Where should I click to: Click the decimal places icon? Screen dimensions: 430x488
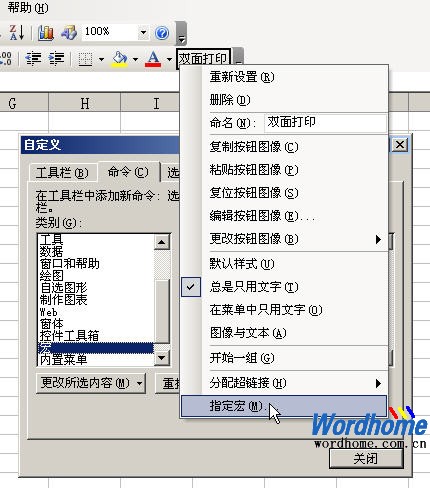pyautogui.click(x=6, y=59)
